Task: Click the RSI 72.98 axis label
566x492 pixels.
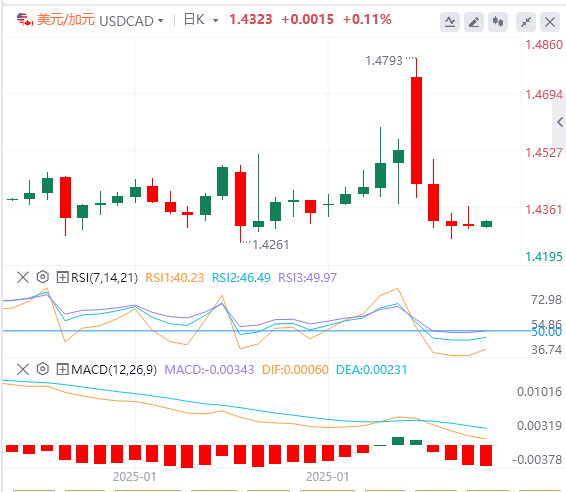Action: pos(547,300)
